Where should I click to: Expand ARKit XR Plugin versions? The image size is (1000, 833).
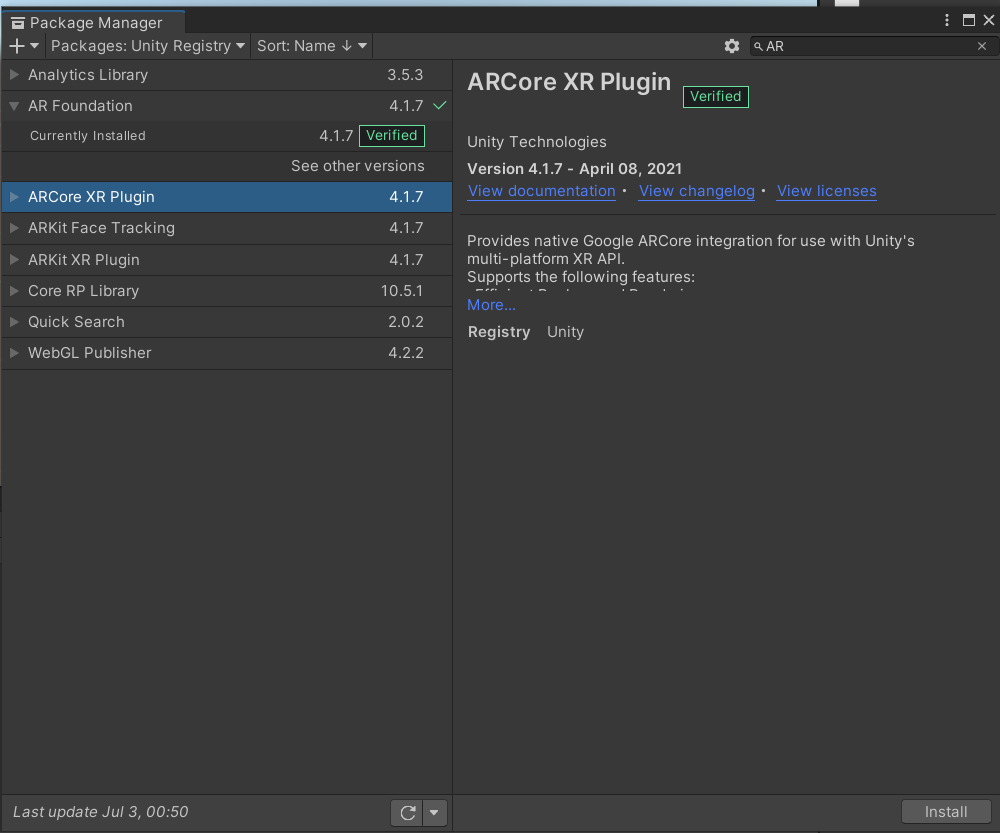14,260
